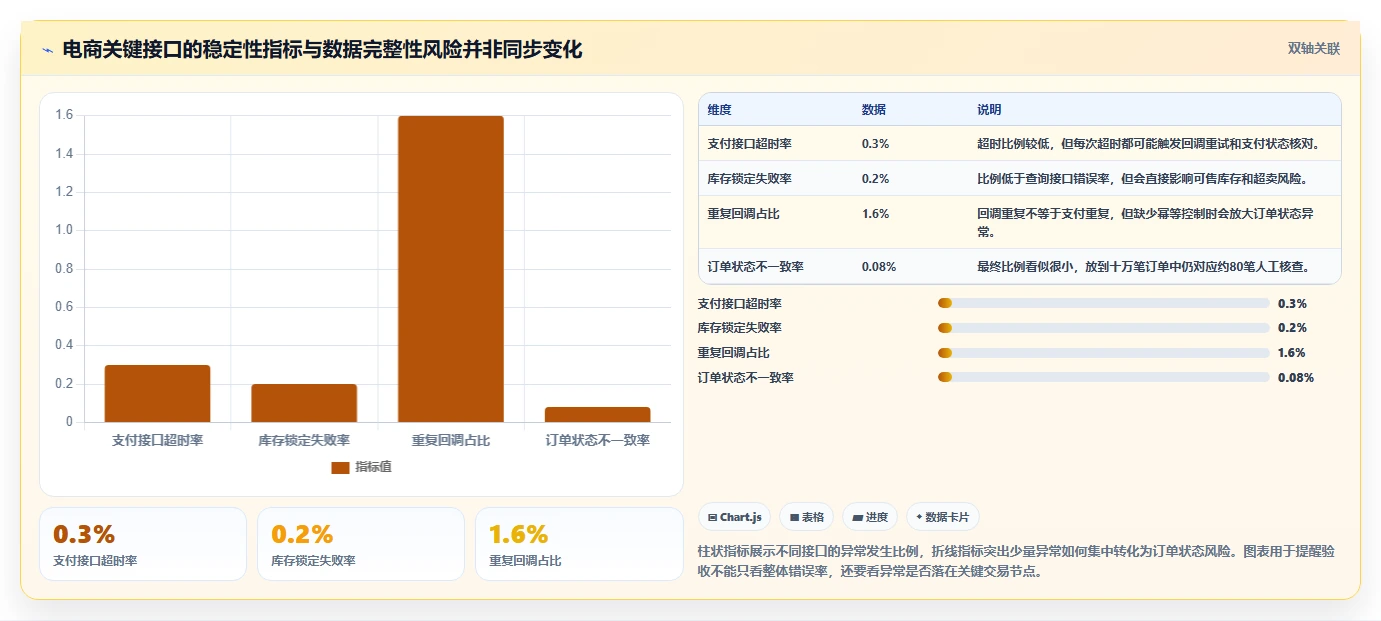Click the 0.3% 支付接口超时率 data card
The width and height of the screenshot is (1381, 621).
143,544
